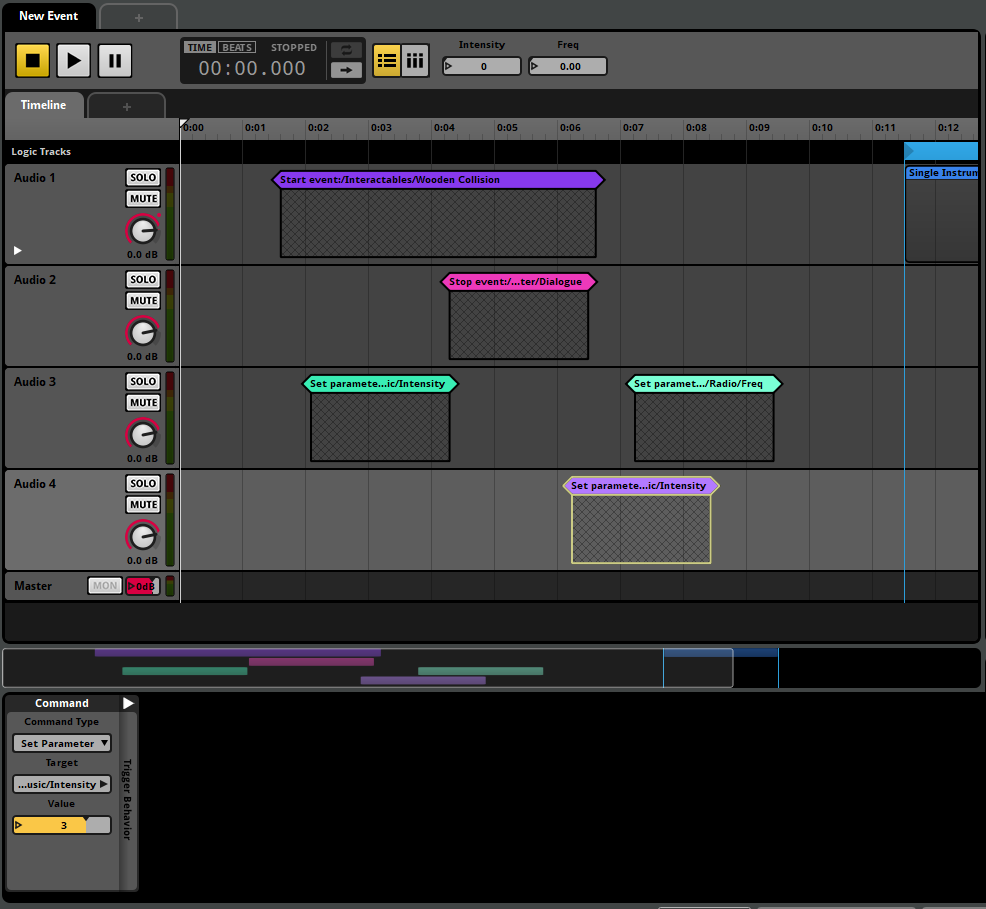Solo the Audio 1 track
The width and height of the screenshot is (986, 909).
143,178
